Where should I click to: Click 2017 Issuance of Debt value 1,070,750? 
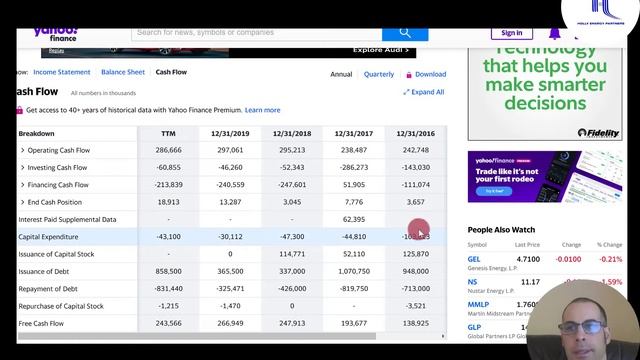pos(354,271)
